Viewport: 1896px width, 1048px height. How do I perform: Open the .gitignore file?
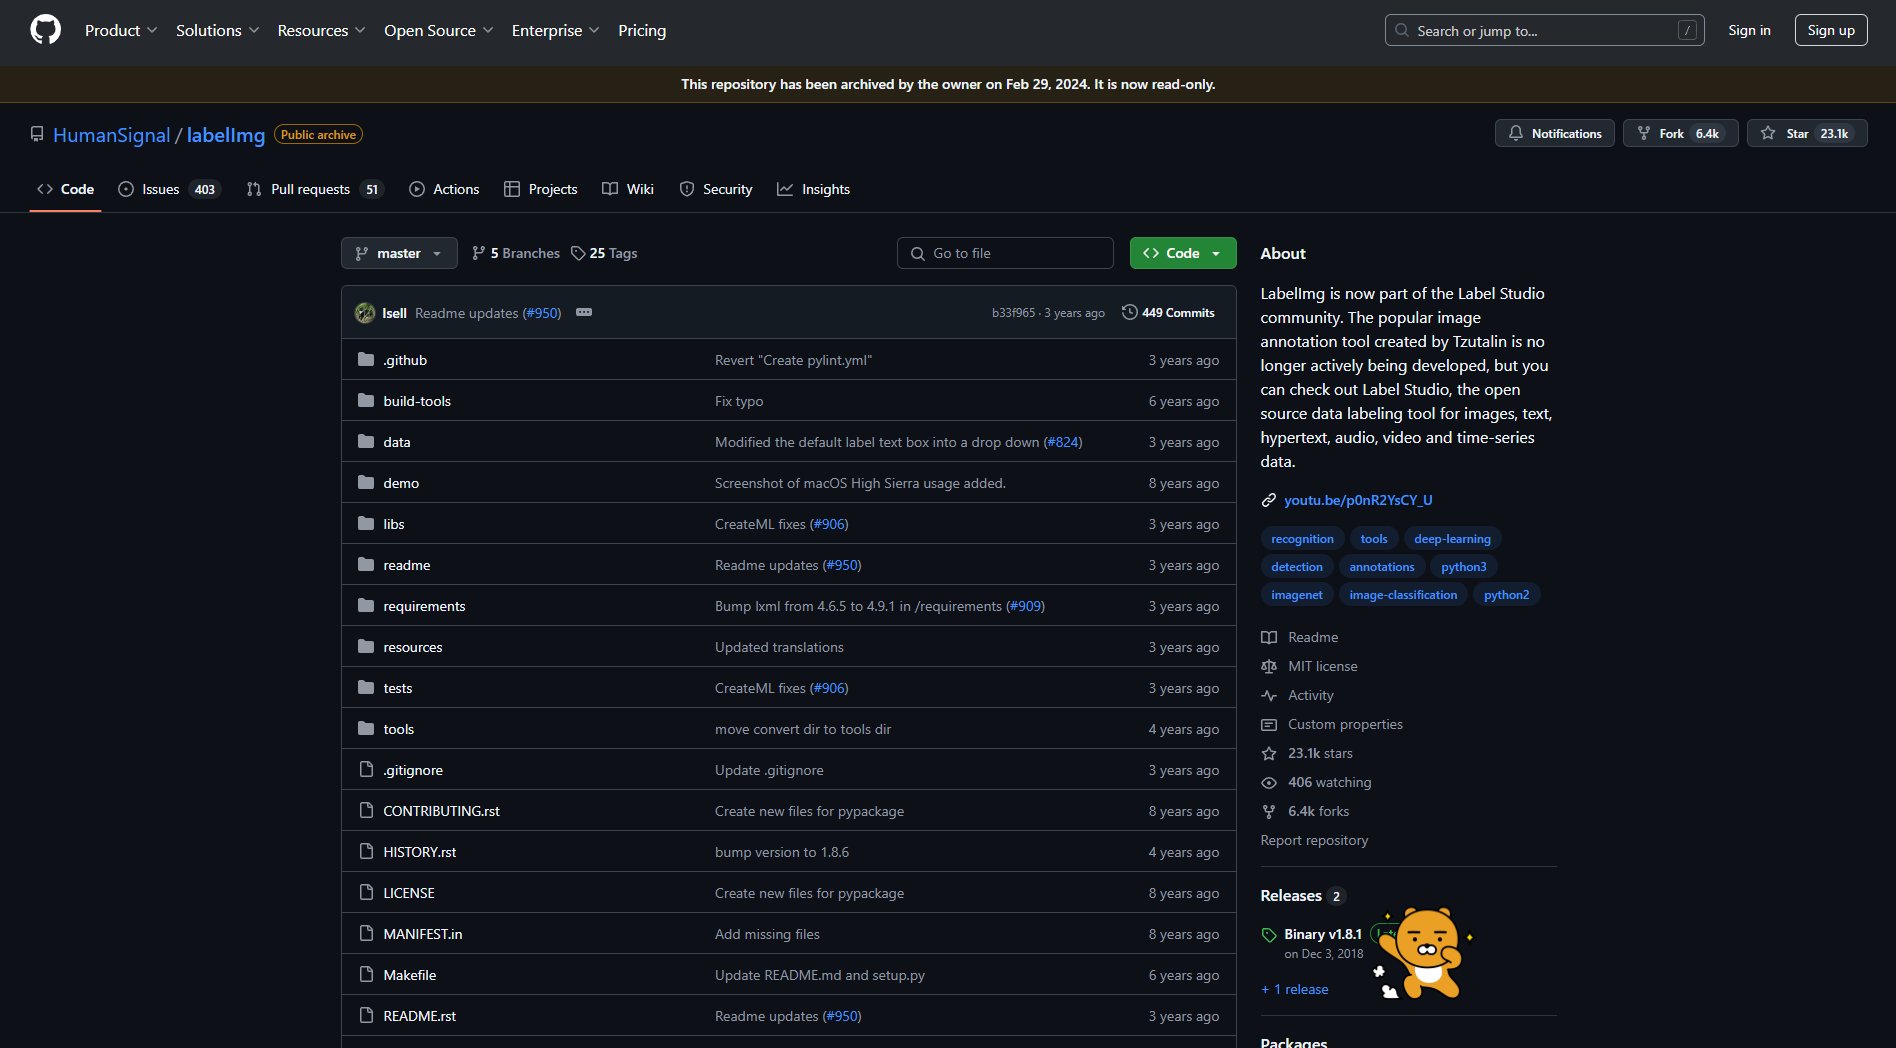pos(413,770)
